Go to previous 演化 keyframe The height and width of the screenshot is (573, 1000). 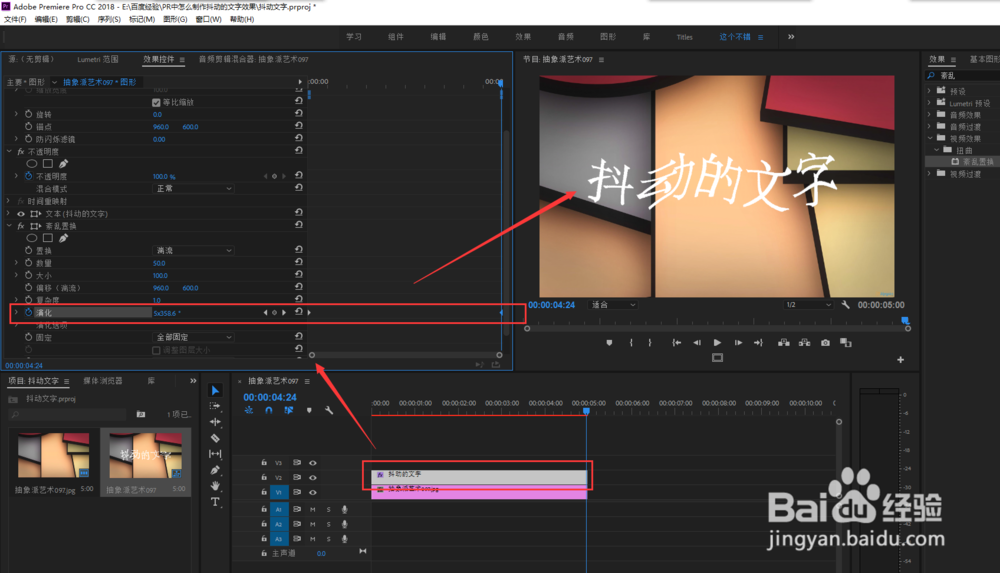pos(265,313)
